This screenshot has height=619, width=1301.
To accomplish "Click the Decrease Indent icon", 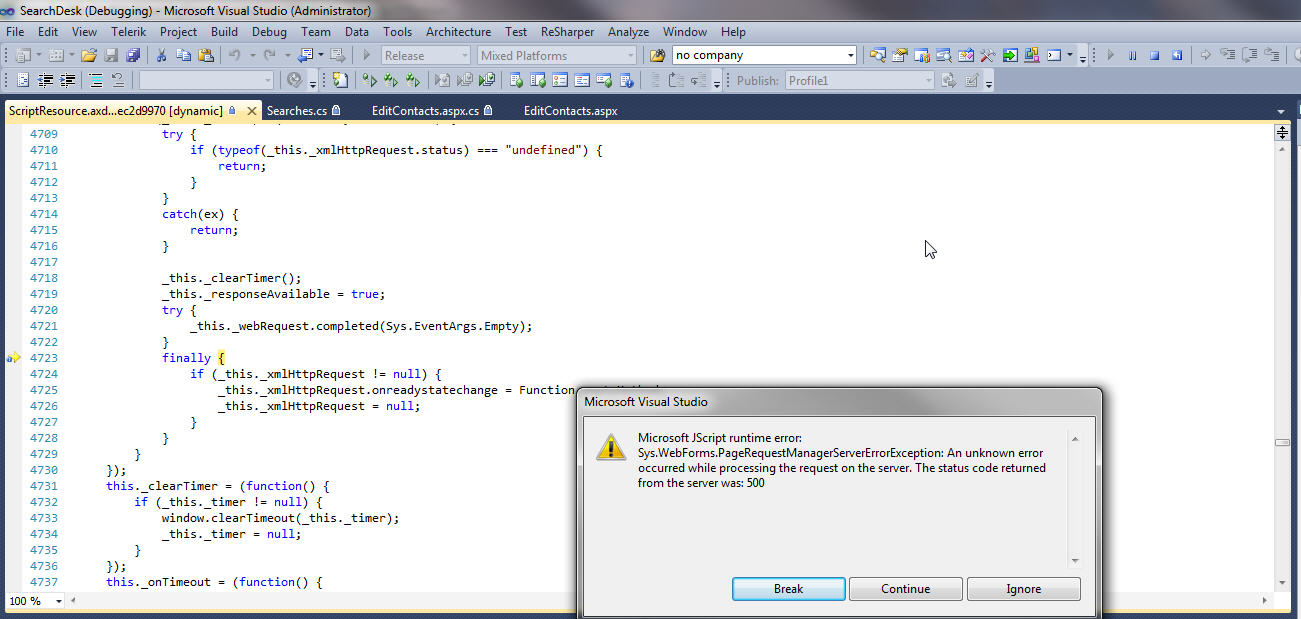I will [45, 80].
